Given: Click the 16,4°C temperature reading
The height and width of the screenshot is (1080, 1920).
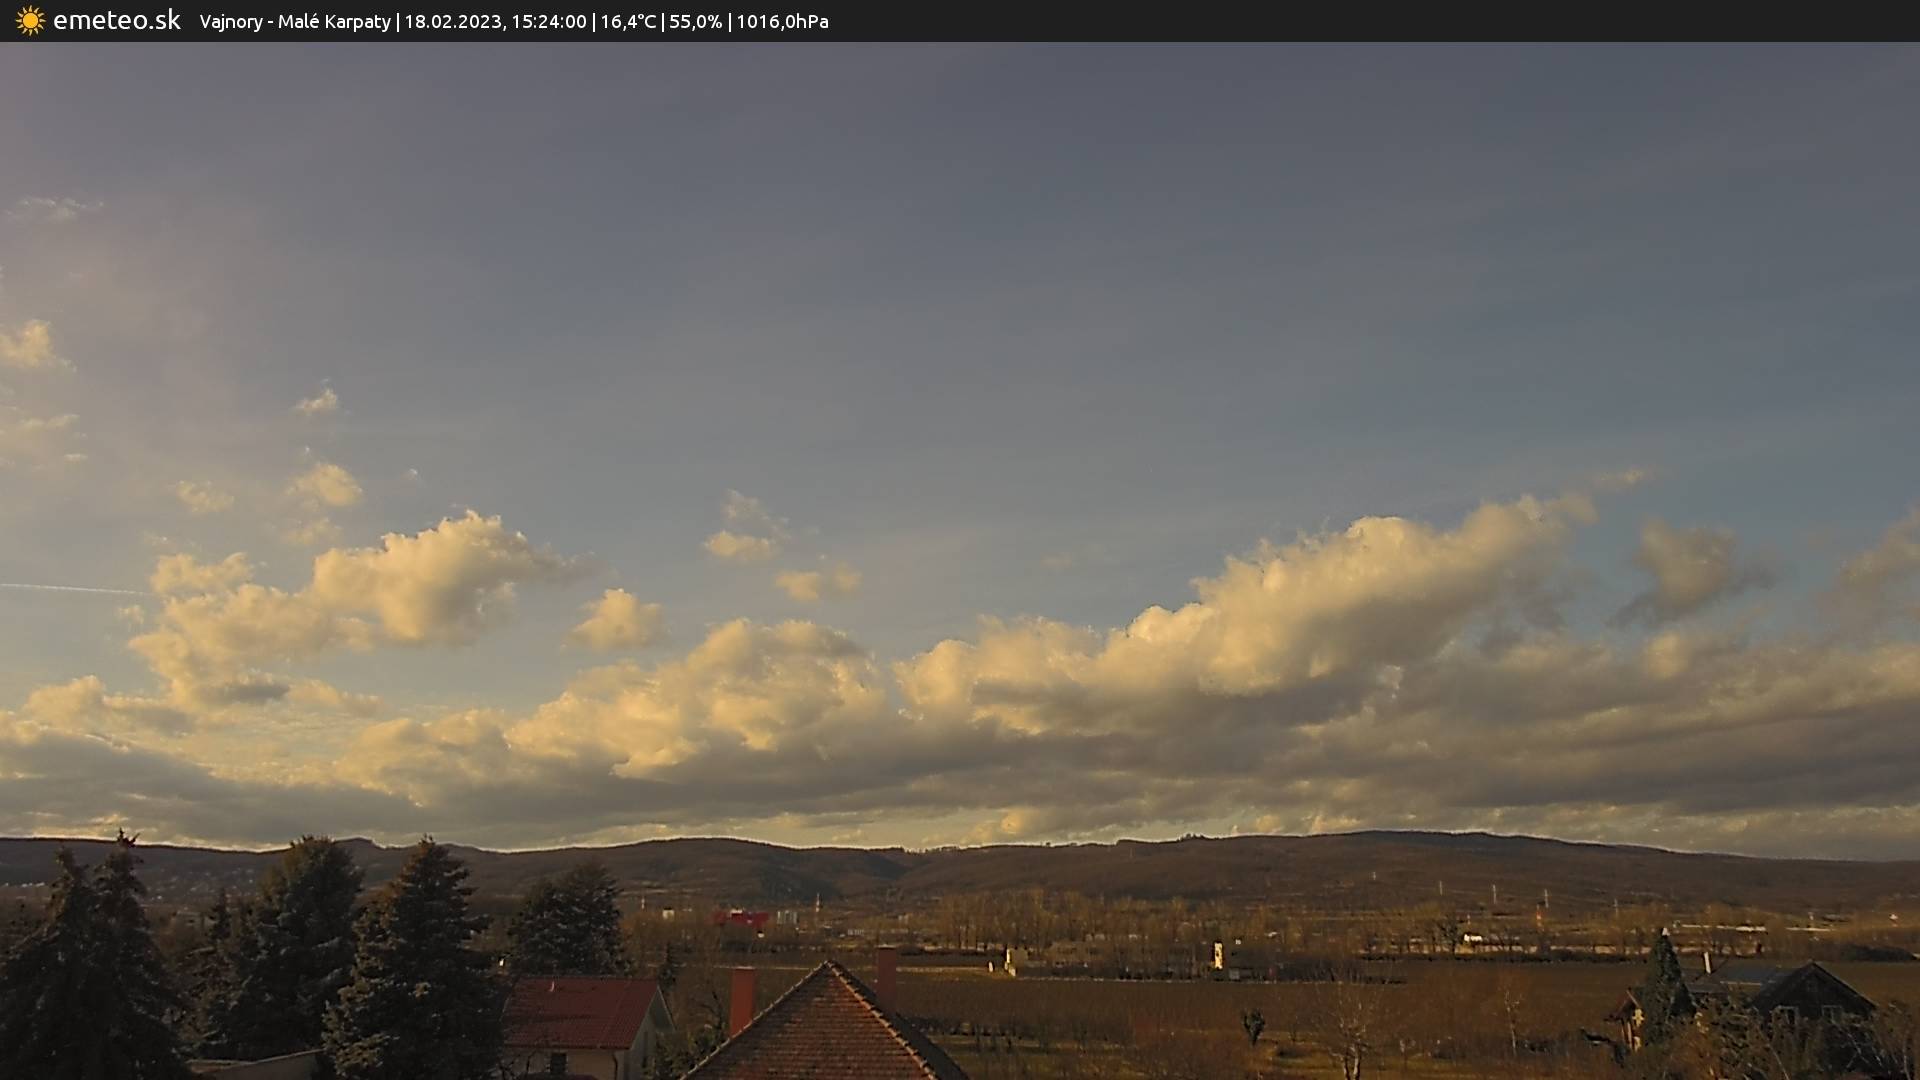Looking at the screenshot, I should (x=628, y=22).
